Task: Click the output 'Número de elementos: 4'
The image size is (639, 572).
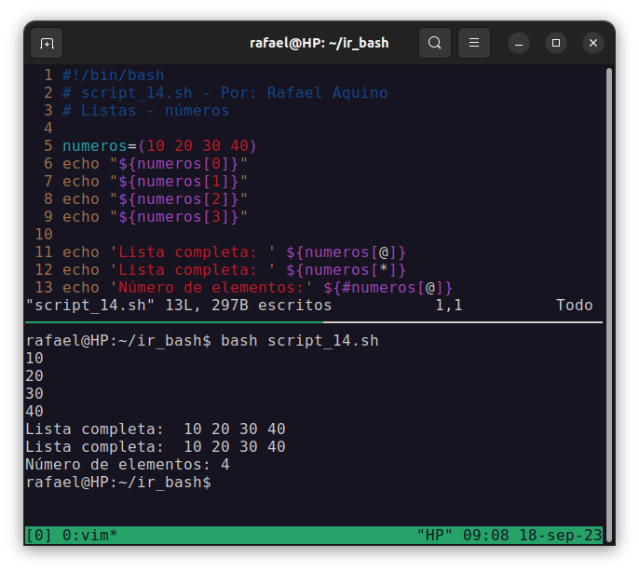Action: (x=128, y=464)
